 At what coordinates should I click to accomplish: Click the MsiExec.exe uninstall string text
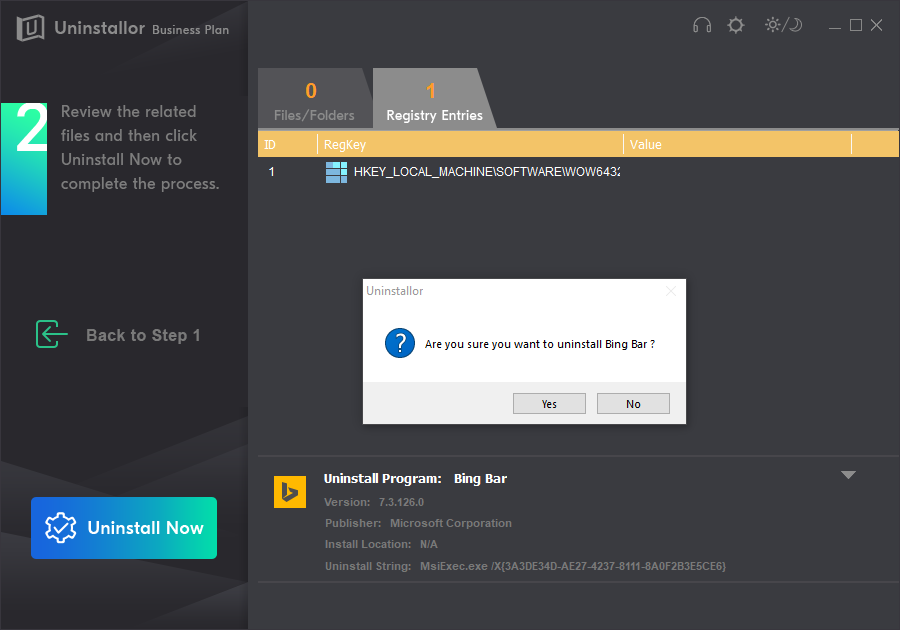tap(573, 566)
